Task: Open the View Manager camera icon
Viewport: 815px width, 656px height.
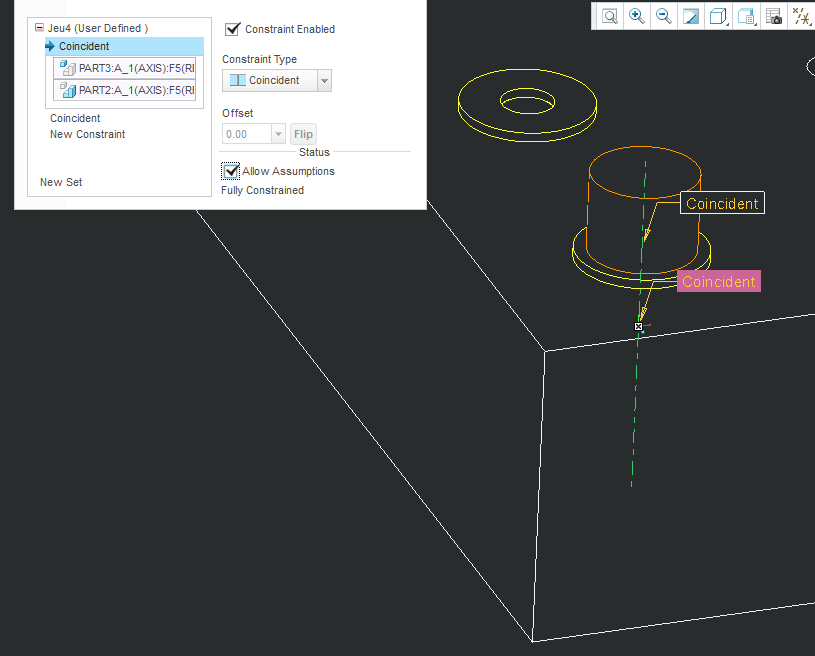Action: [x=773, y=16]
